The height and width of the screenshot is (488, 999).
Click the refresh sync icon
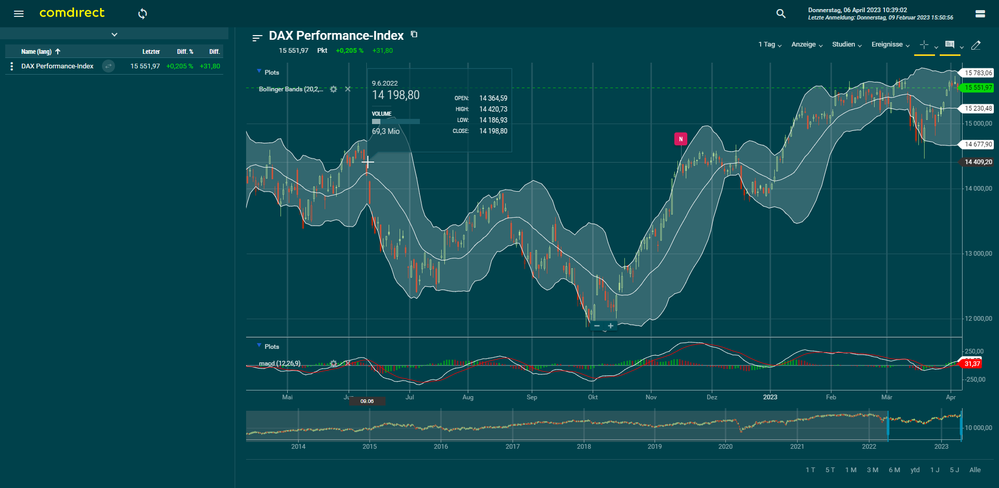coord(142,13)
